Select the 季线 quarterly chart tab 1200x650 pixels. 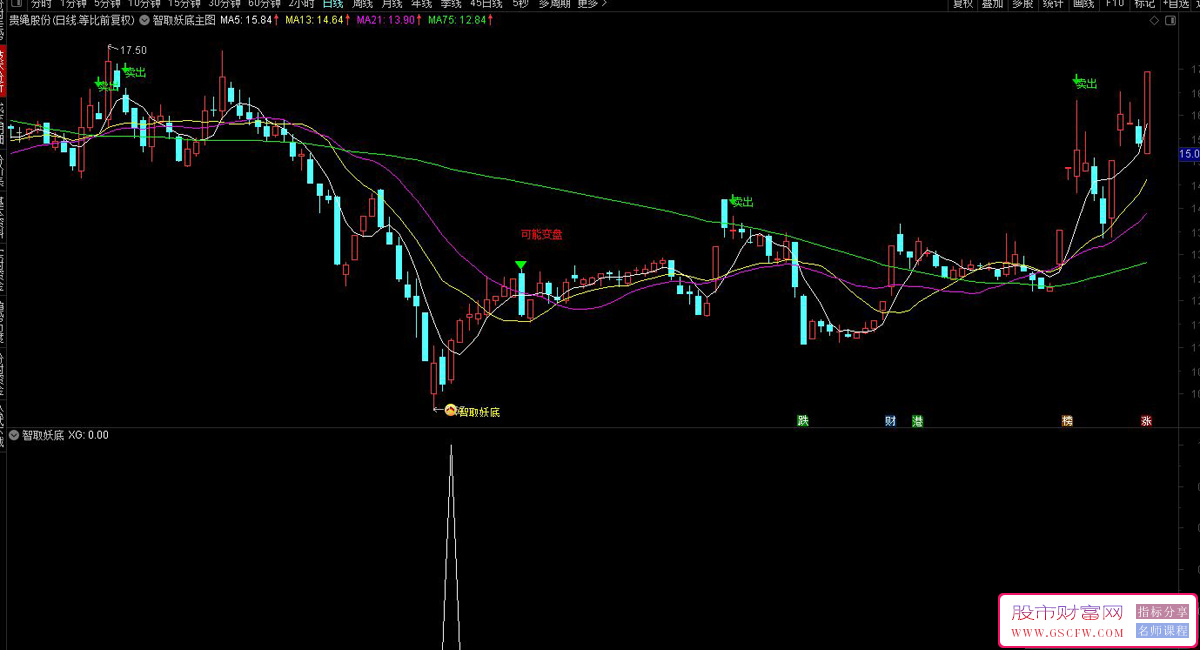tap(450, 4)
